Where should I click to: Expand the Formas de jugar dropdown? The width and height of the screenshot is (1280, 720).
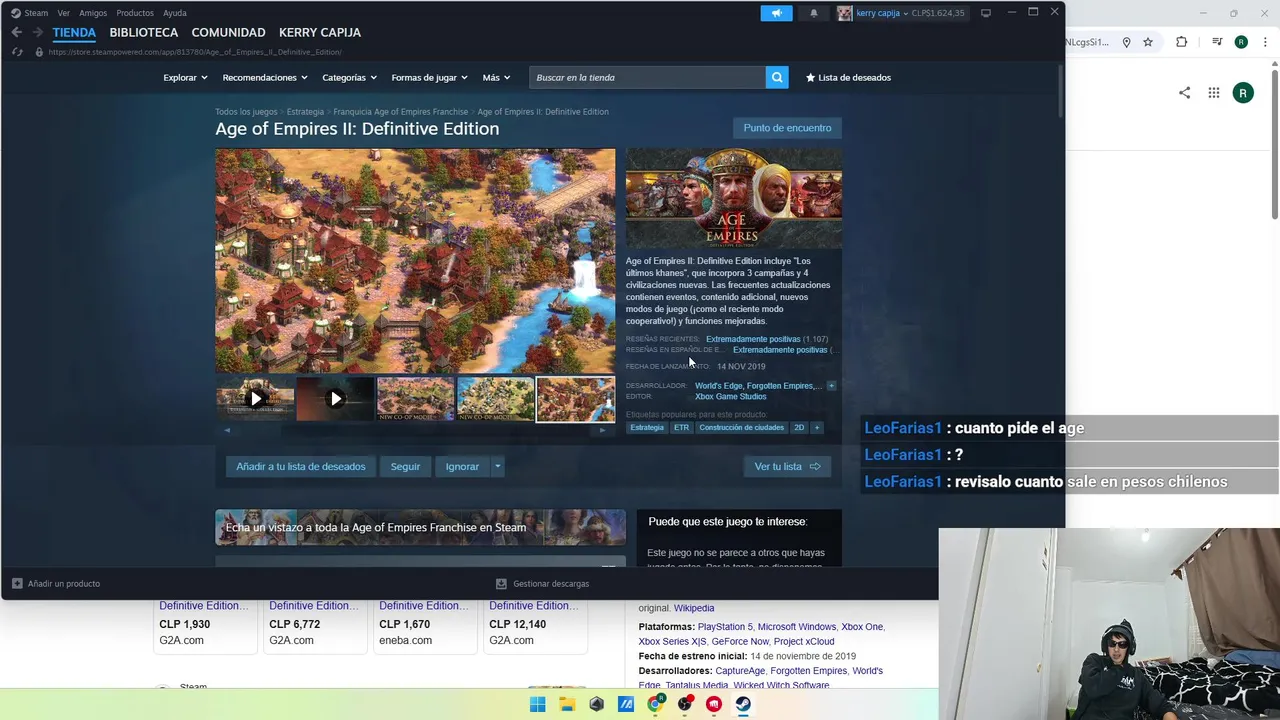point(429,77)
